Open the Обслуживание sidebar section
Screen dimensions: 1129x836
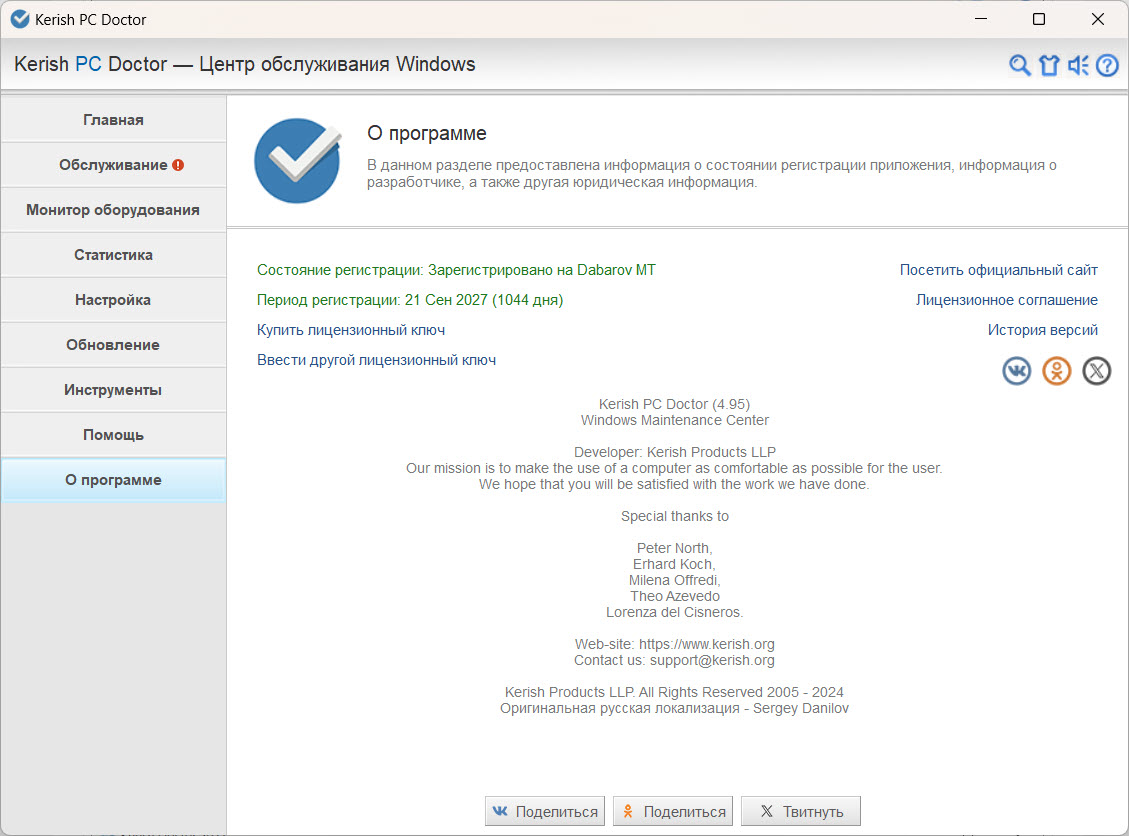113,165
